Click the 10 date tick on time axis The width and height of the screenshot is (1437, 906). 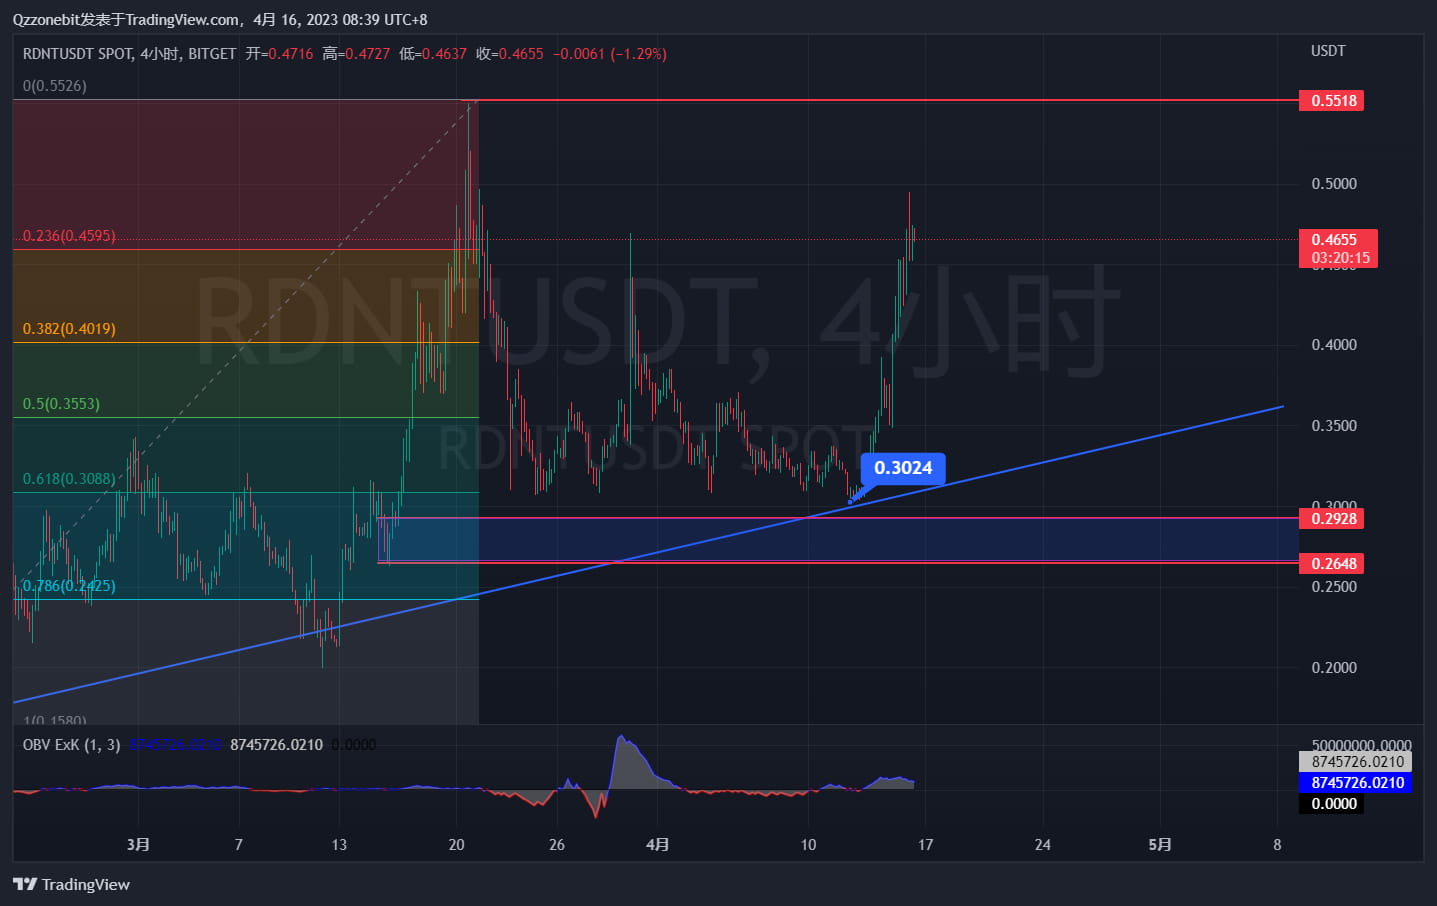tap(808, 845)
